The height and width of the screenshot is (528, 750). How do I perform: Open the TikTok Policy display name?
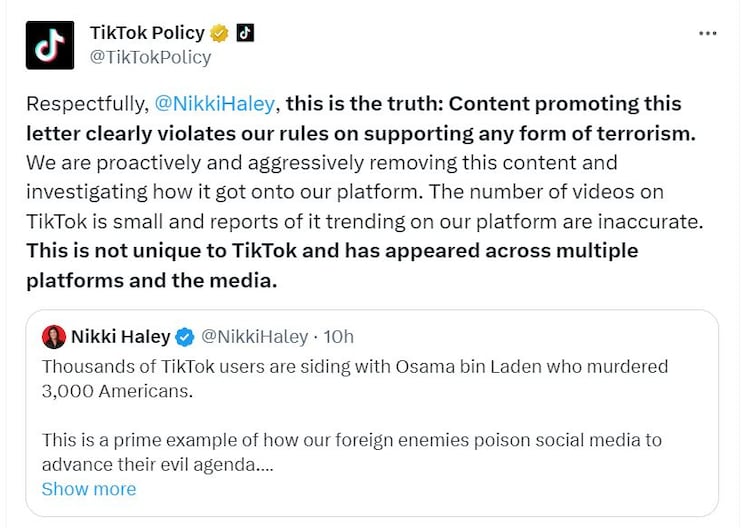(x=147, y=33)
